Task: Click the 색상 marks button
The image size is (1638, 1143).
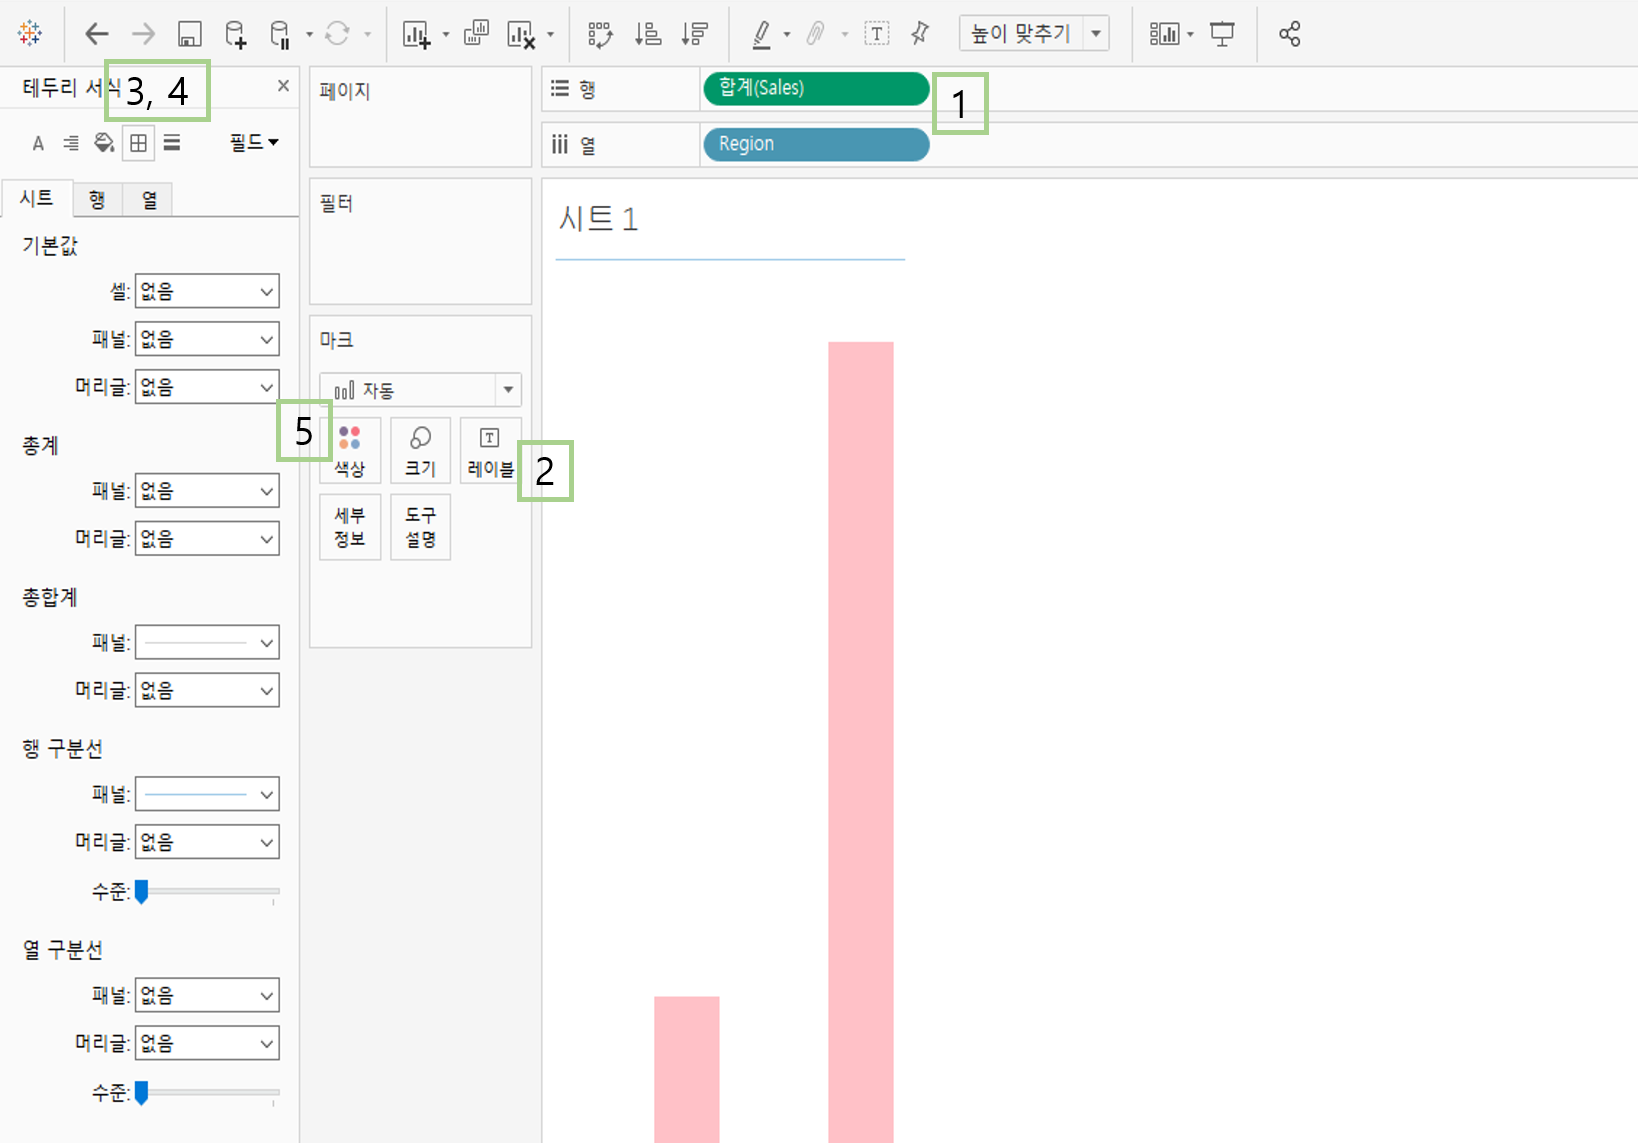Action: 350,451
